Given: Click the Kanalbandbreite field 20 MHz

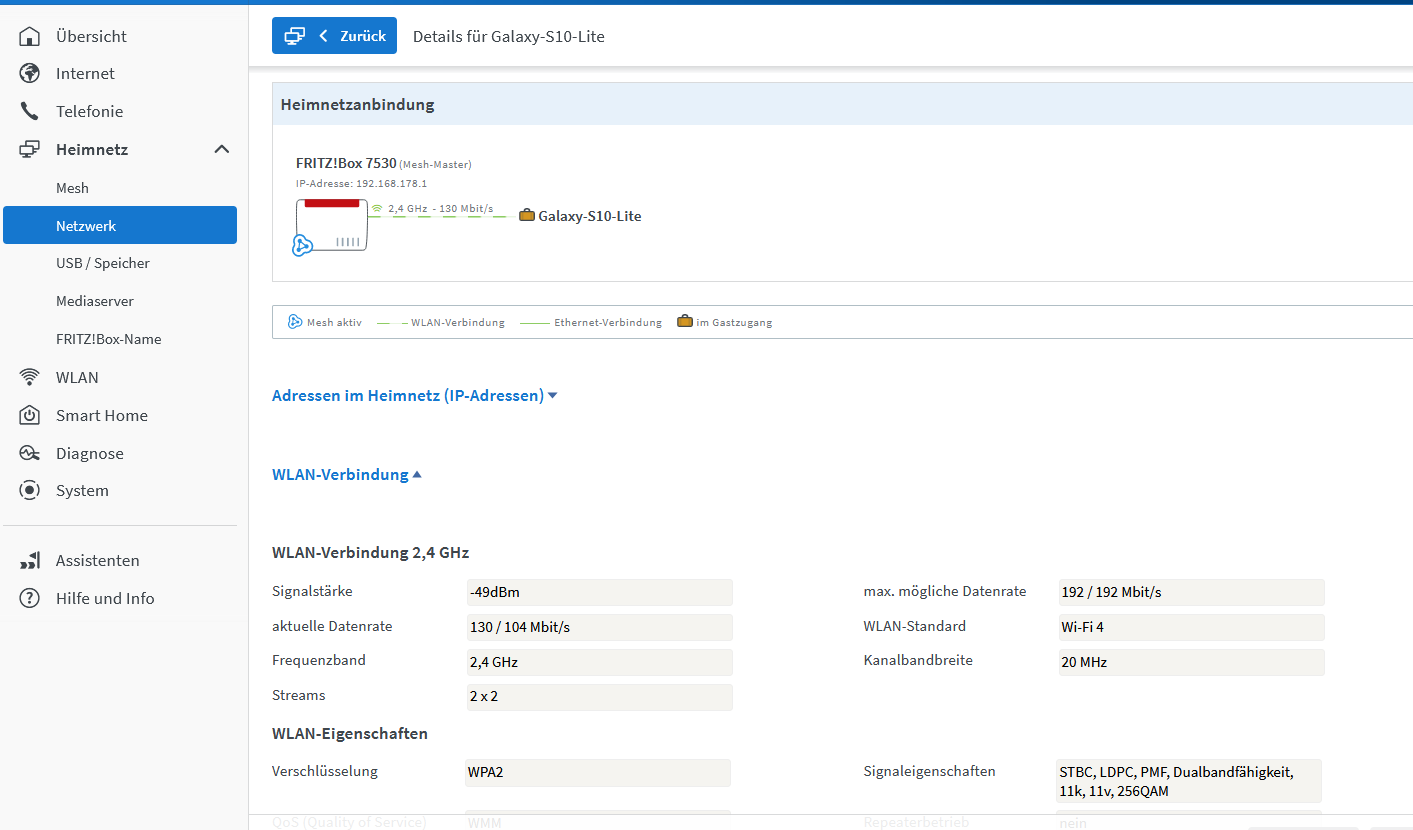Looking at the screenshot, I should pyautogui.click(x=1191, y=662).
